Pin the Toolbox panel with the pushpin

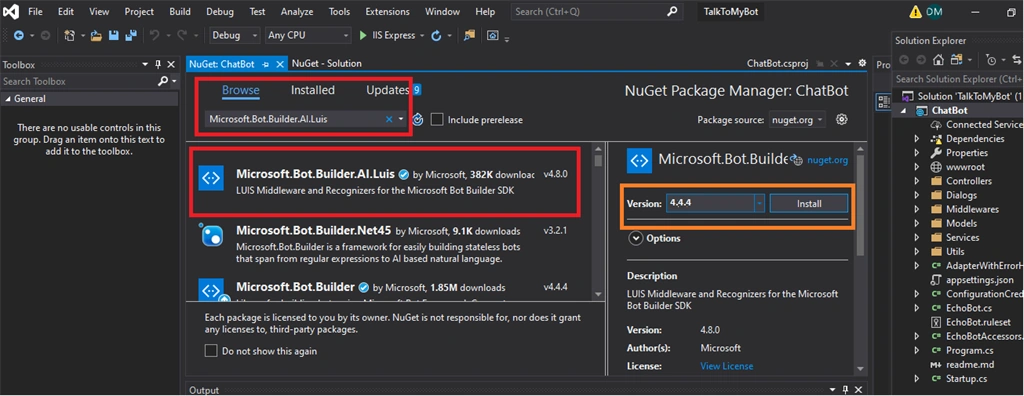(158, 65)
